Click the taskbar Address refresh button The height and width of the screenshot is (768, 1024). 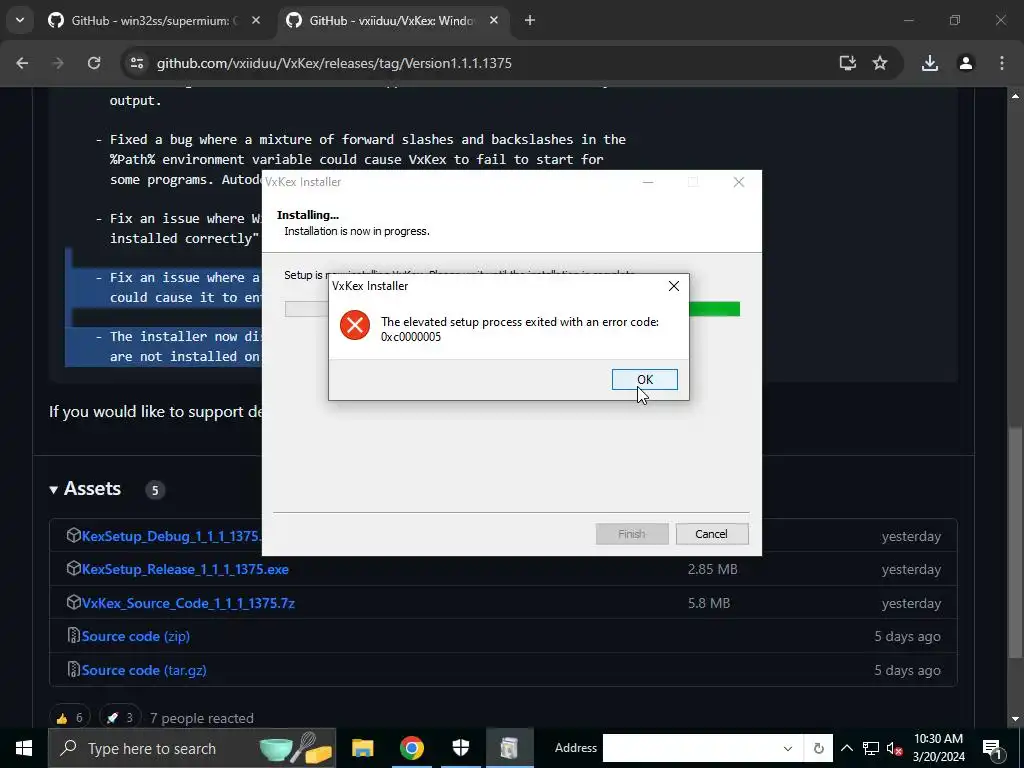819,748
